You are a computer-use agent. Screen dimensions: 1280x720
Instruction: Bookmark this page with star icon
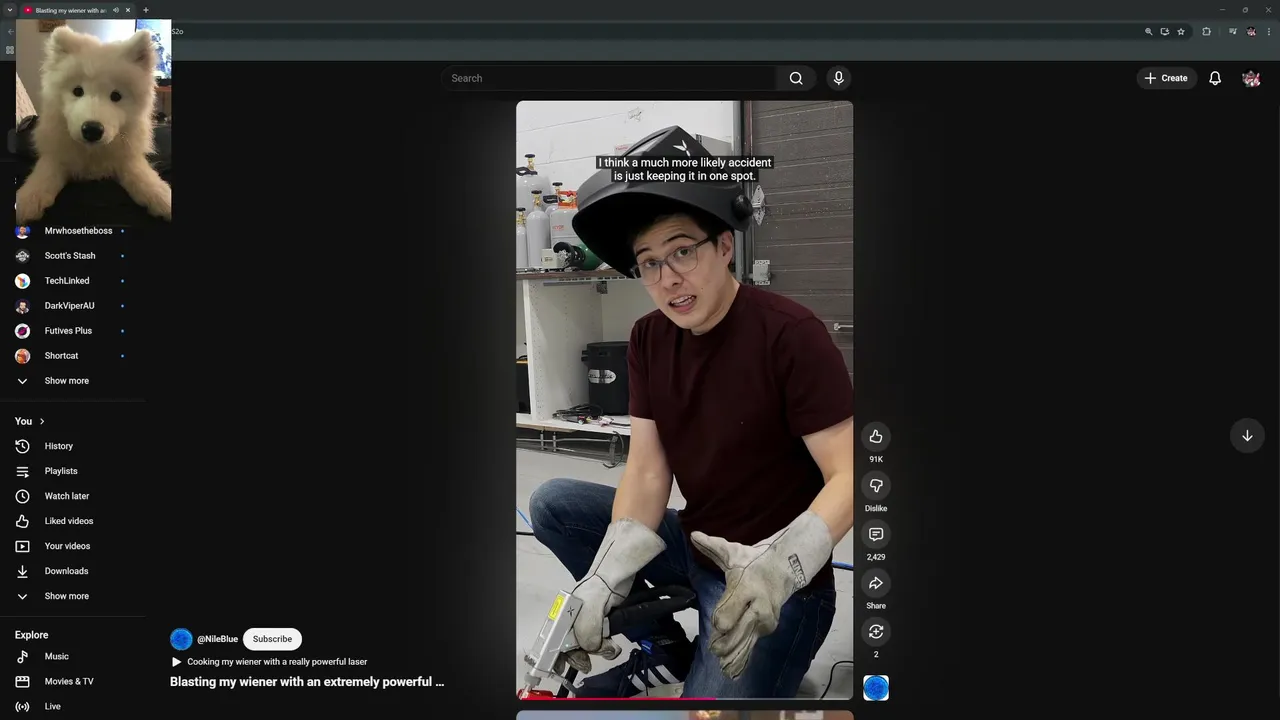(x=1181, y=32)
